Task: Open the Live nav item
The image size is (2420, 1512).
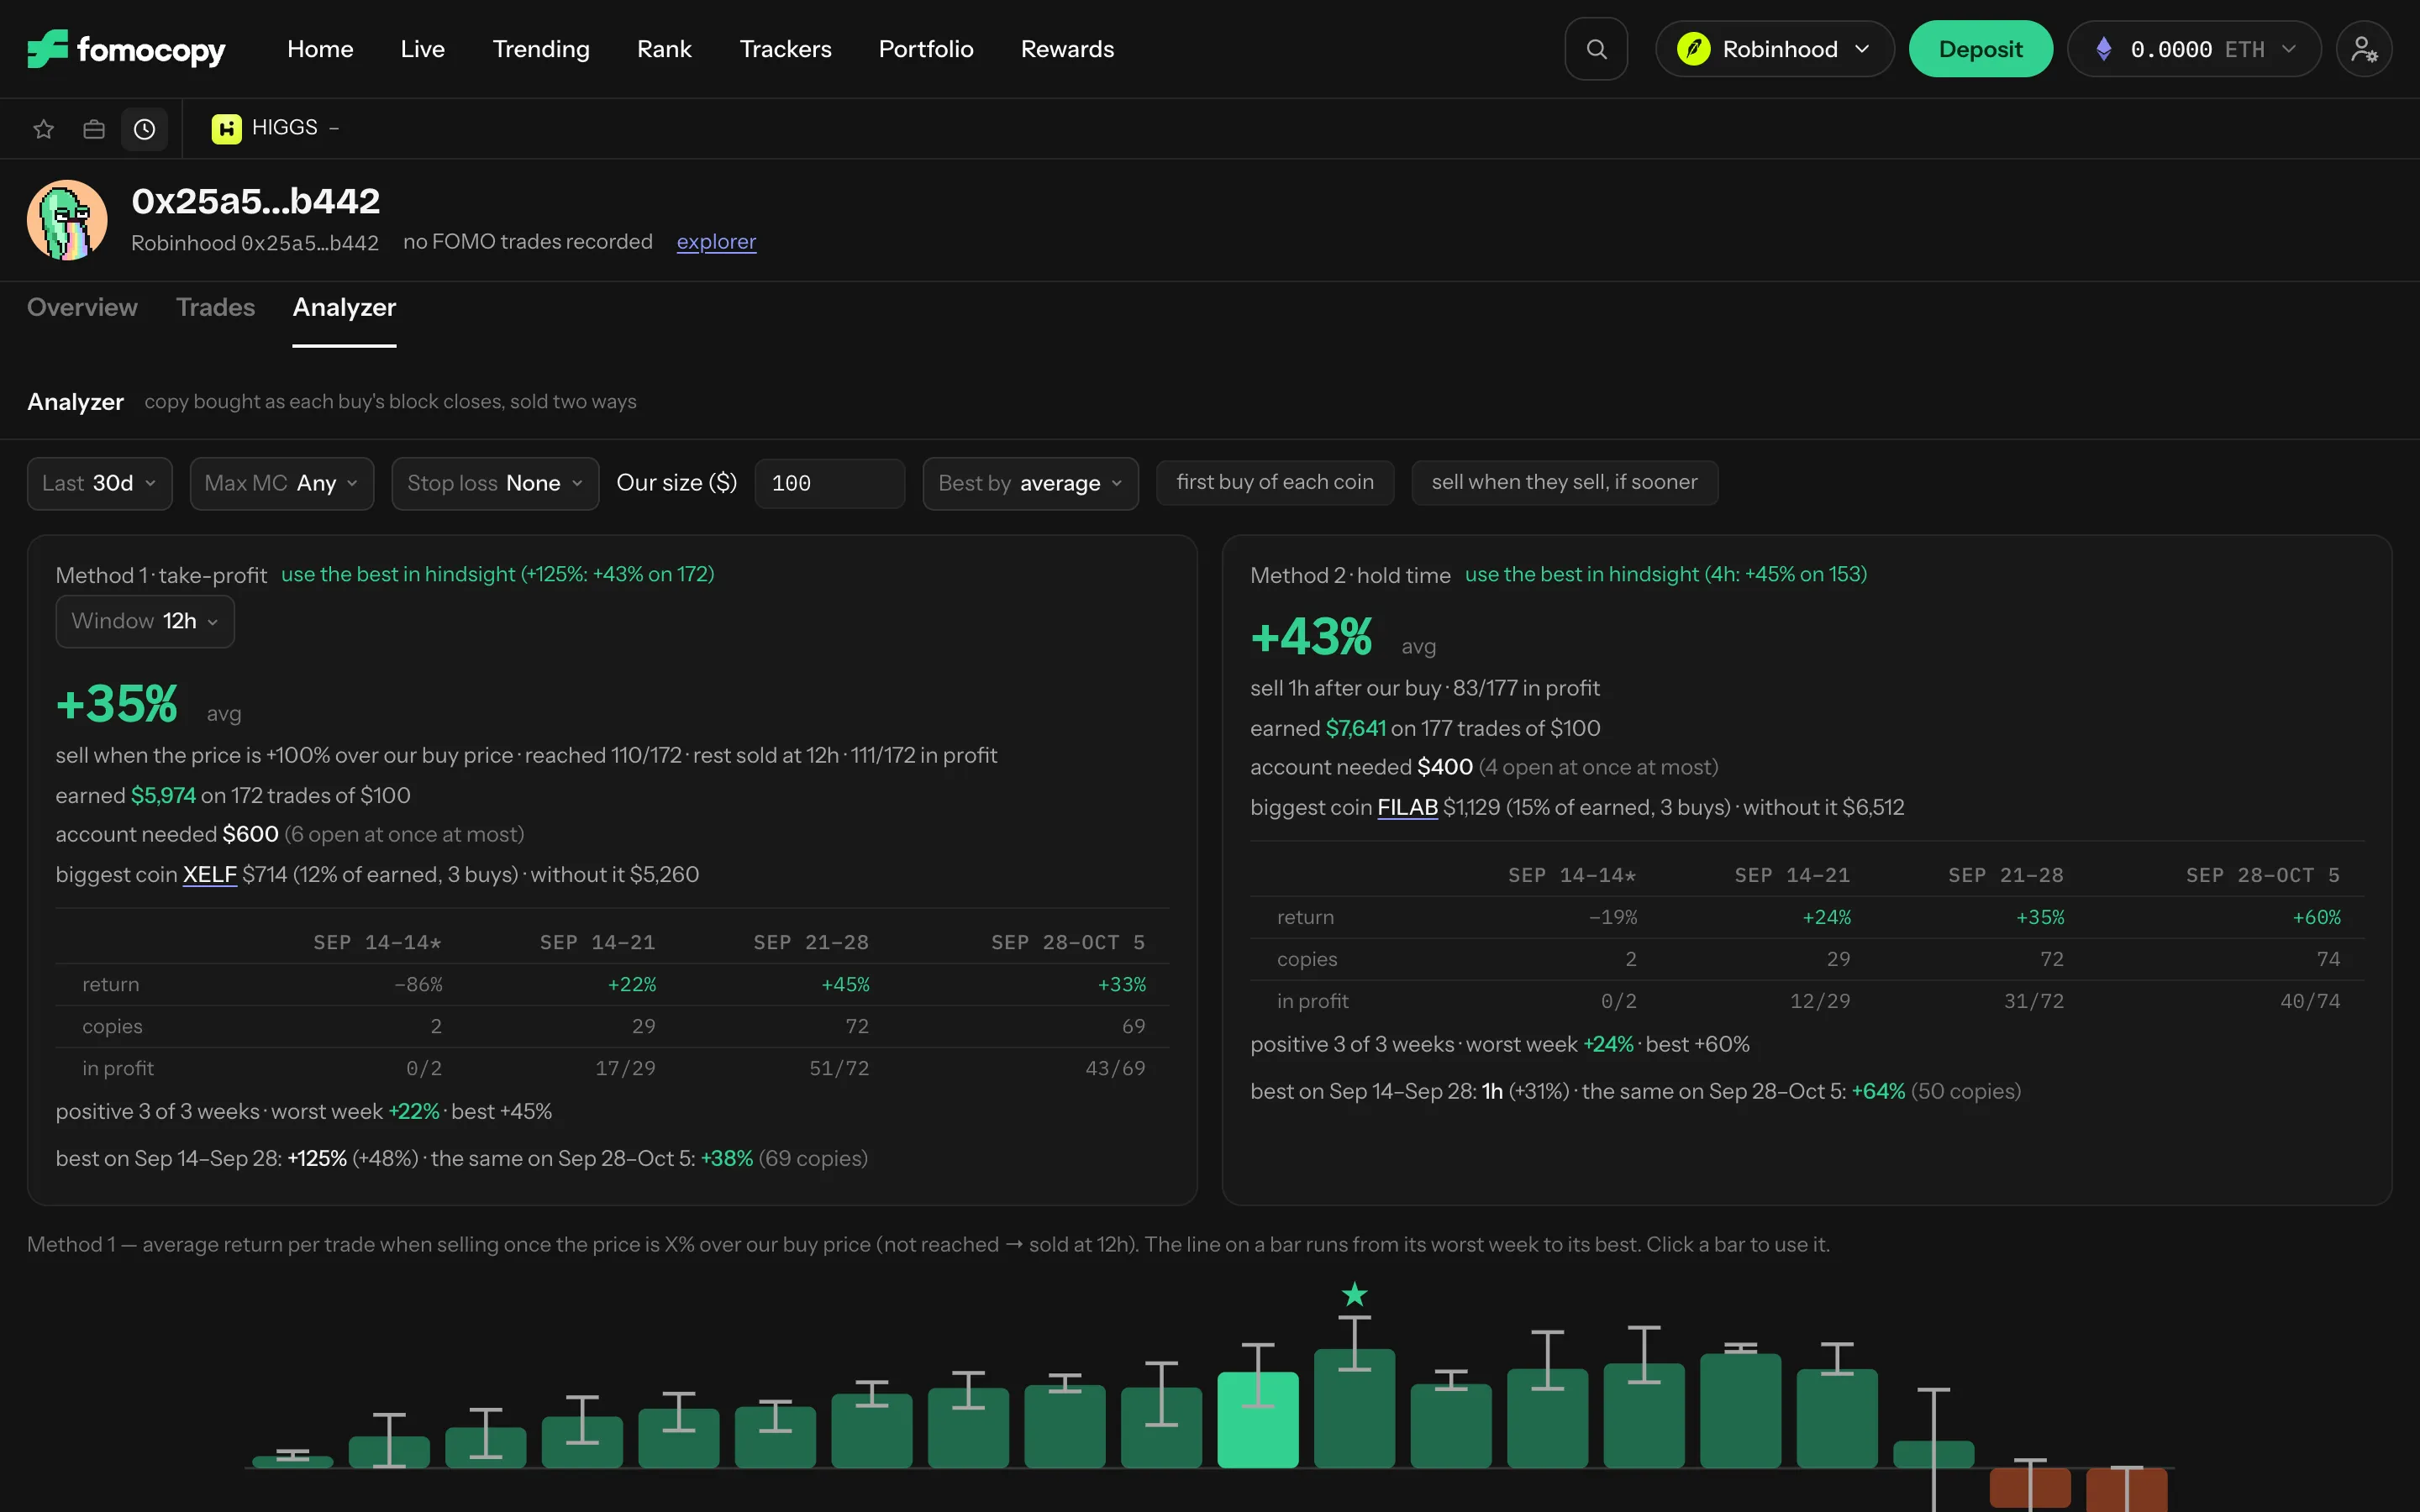Action: [423, 49]
